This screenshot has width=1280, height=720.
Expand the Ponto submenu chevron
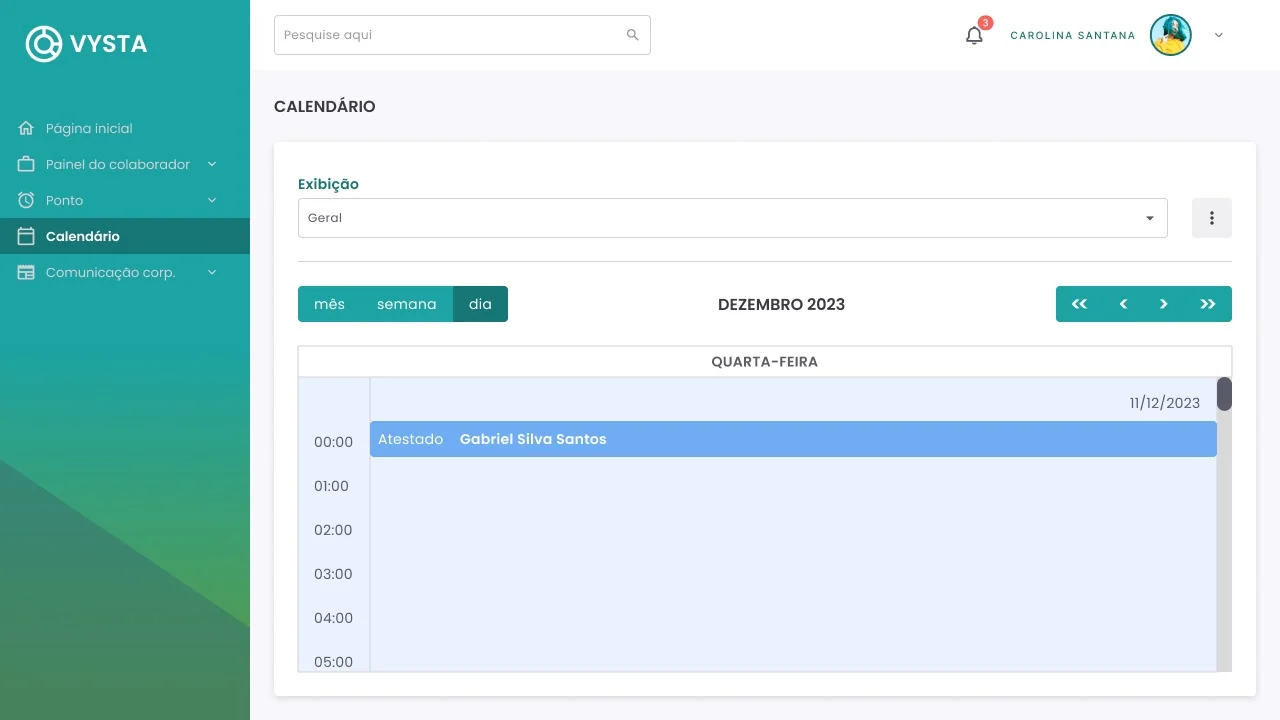pos(212,200)
